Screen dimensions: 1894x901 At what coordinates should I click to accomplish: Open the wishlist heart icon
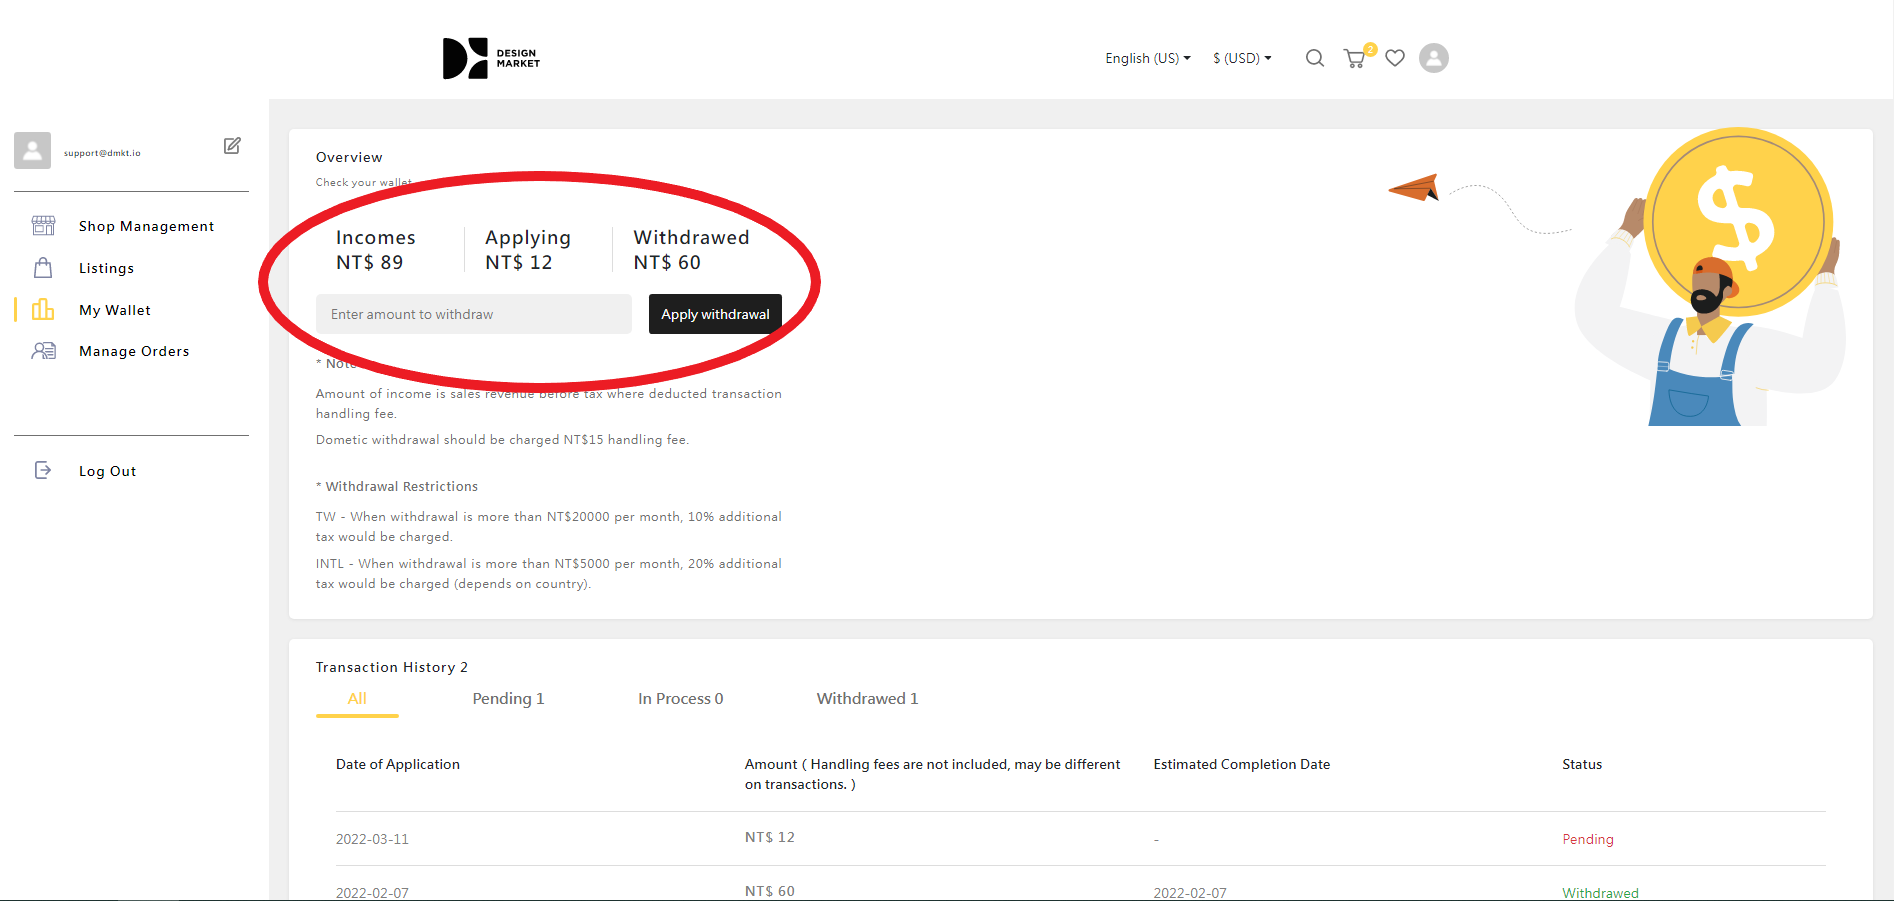pos(1395,59)
